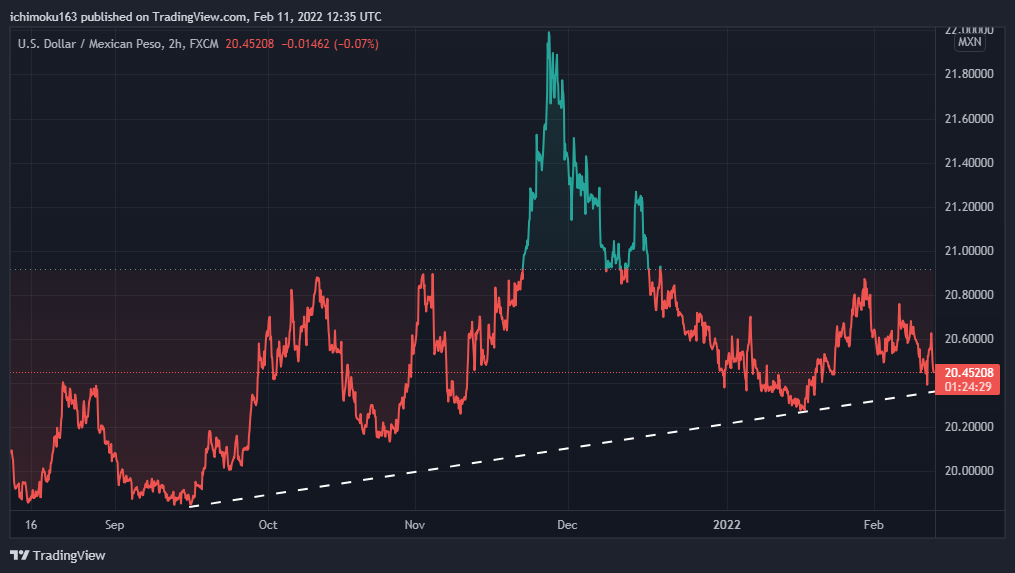The height and width of the screenshot is (573, 1015).
Task: Click the symbol title U.S. Dollar / Mexican Peso
Action: (90, 44)
